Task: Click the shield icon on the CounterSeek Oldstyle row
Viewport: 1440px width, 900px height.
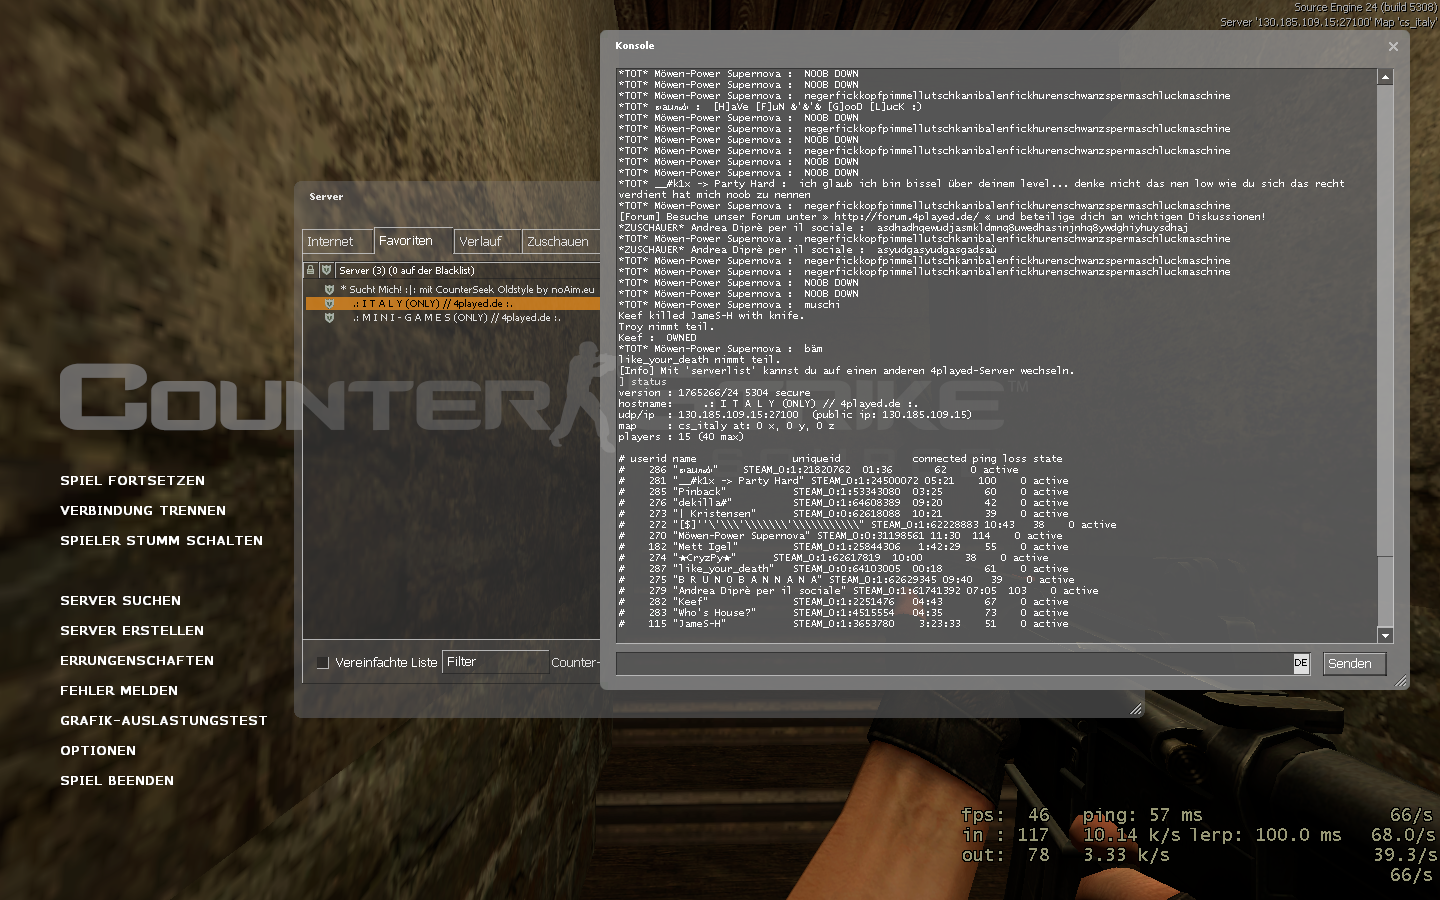Action: click(329, 290)
